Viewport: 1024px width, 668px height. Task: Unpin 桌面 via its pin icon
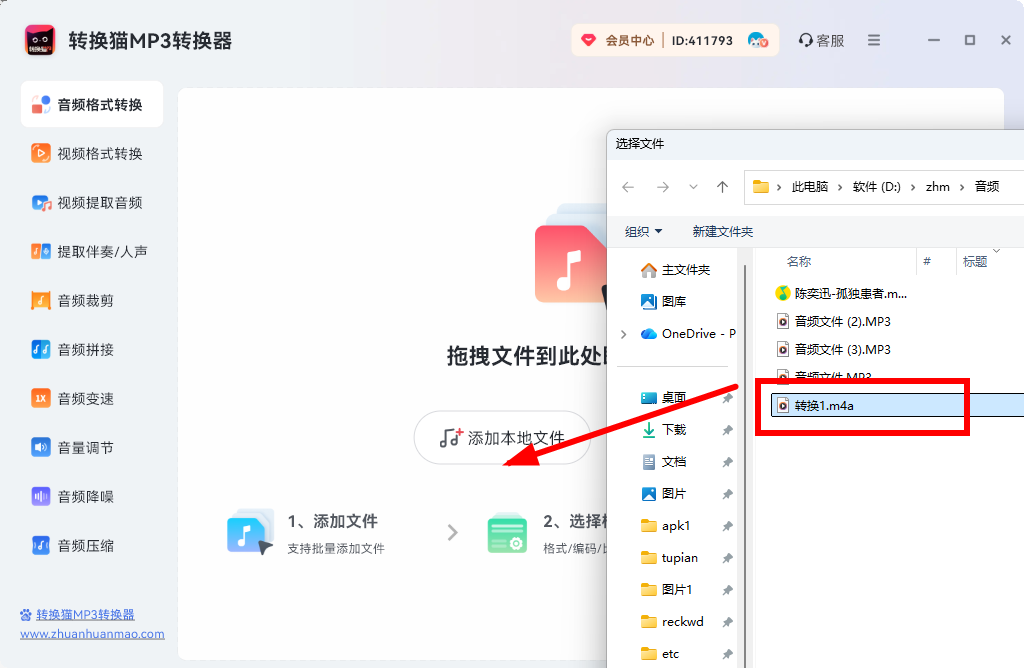click(728, 398)
